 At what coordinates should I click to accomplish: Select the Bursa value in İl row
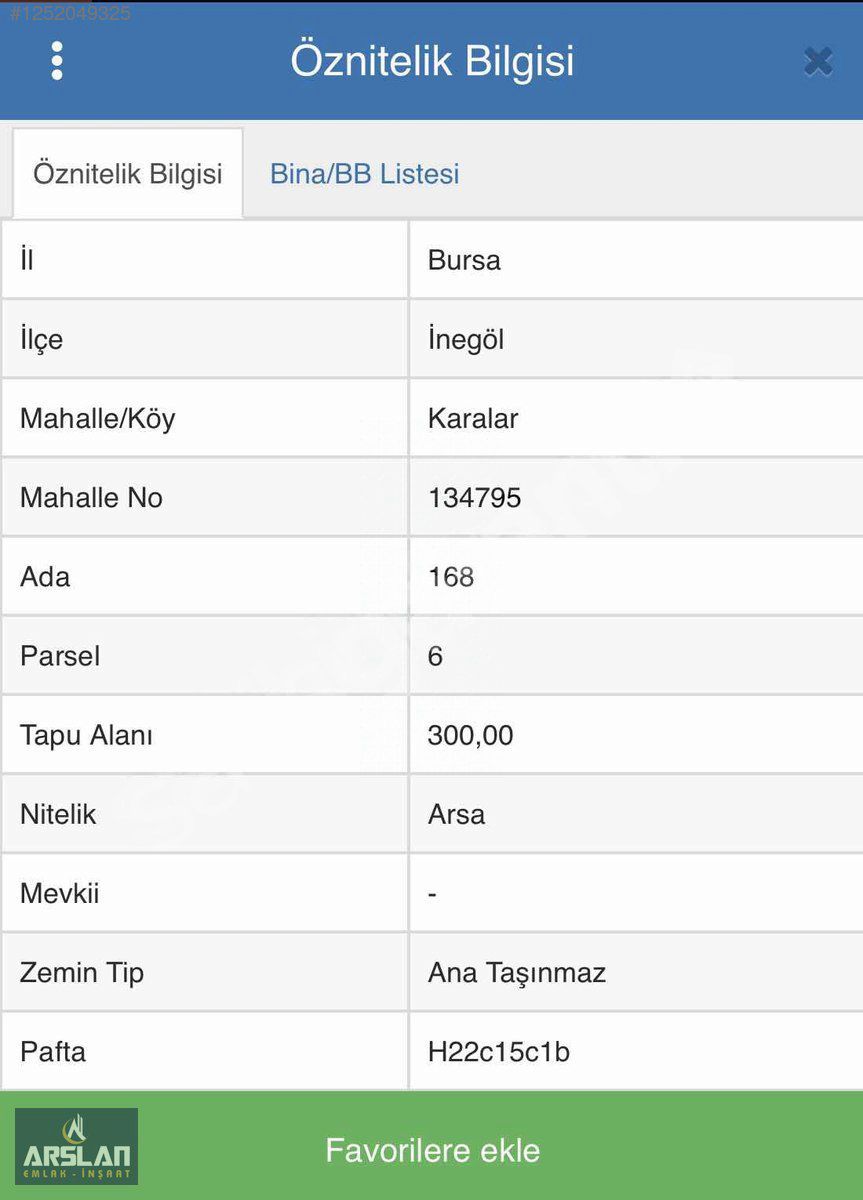(x=464, y=260)
